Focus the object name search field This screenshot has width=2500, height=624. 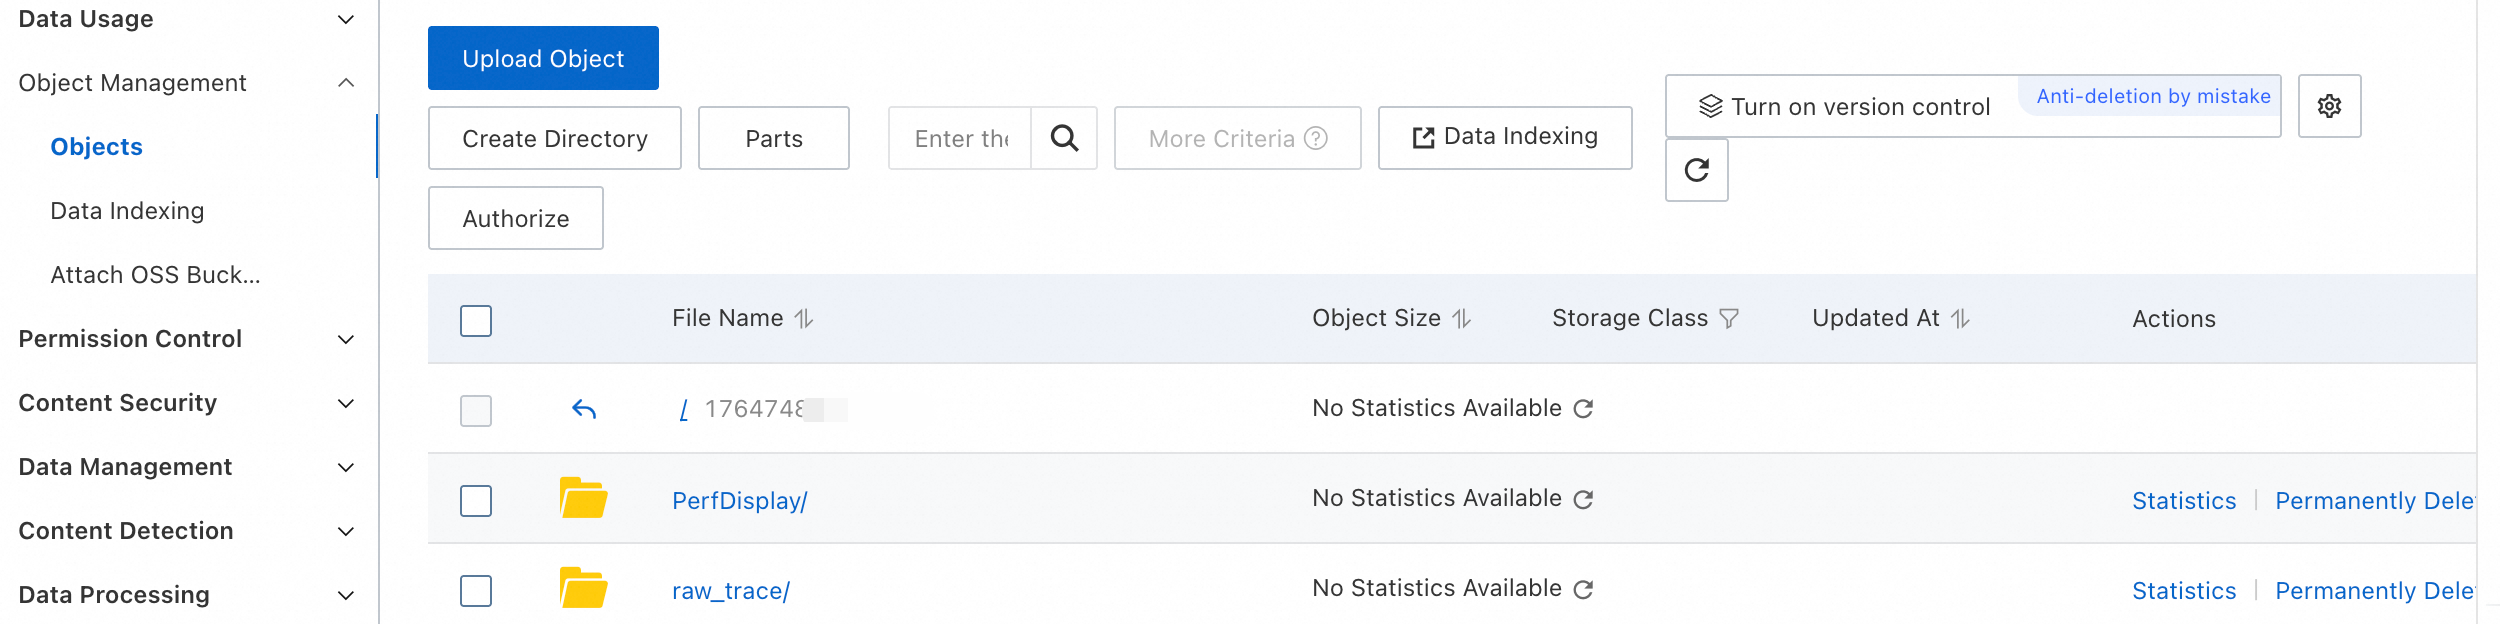[960, 138]
